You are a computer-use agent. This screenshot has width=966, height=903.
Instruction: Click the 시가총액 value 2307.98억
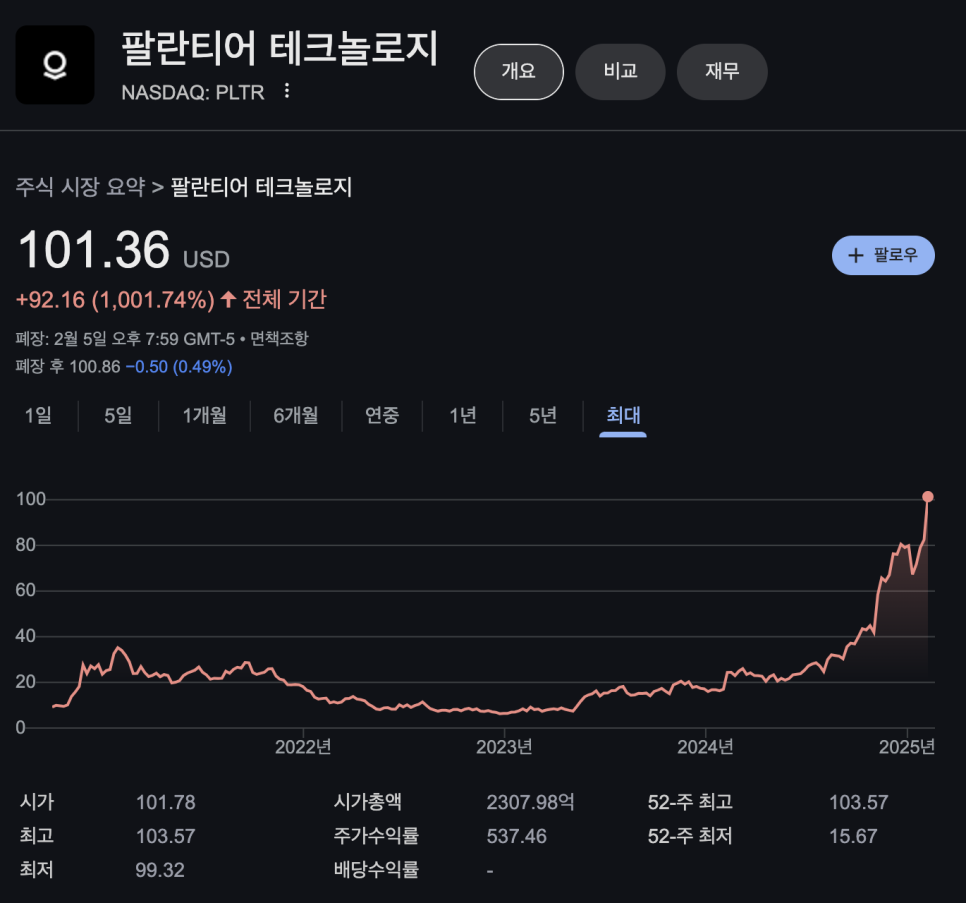530,802
